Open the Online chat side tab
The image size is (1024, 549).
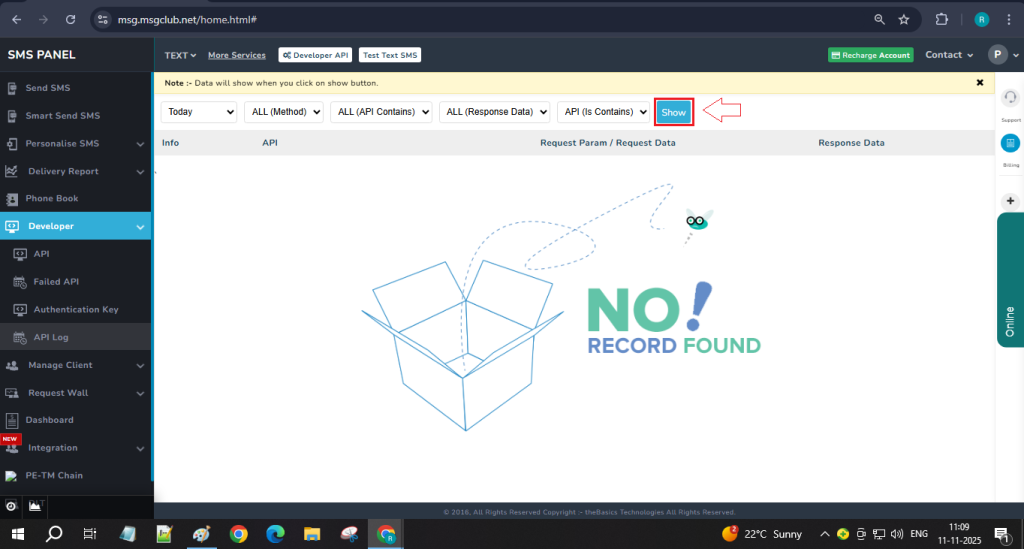[1010, 322]
